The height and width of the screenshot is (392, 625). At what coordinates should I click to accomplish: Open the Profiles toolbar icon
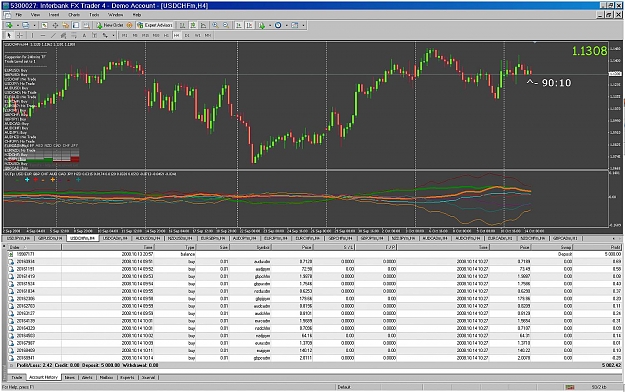coord(26,25)
